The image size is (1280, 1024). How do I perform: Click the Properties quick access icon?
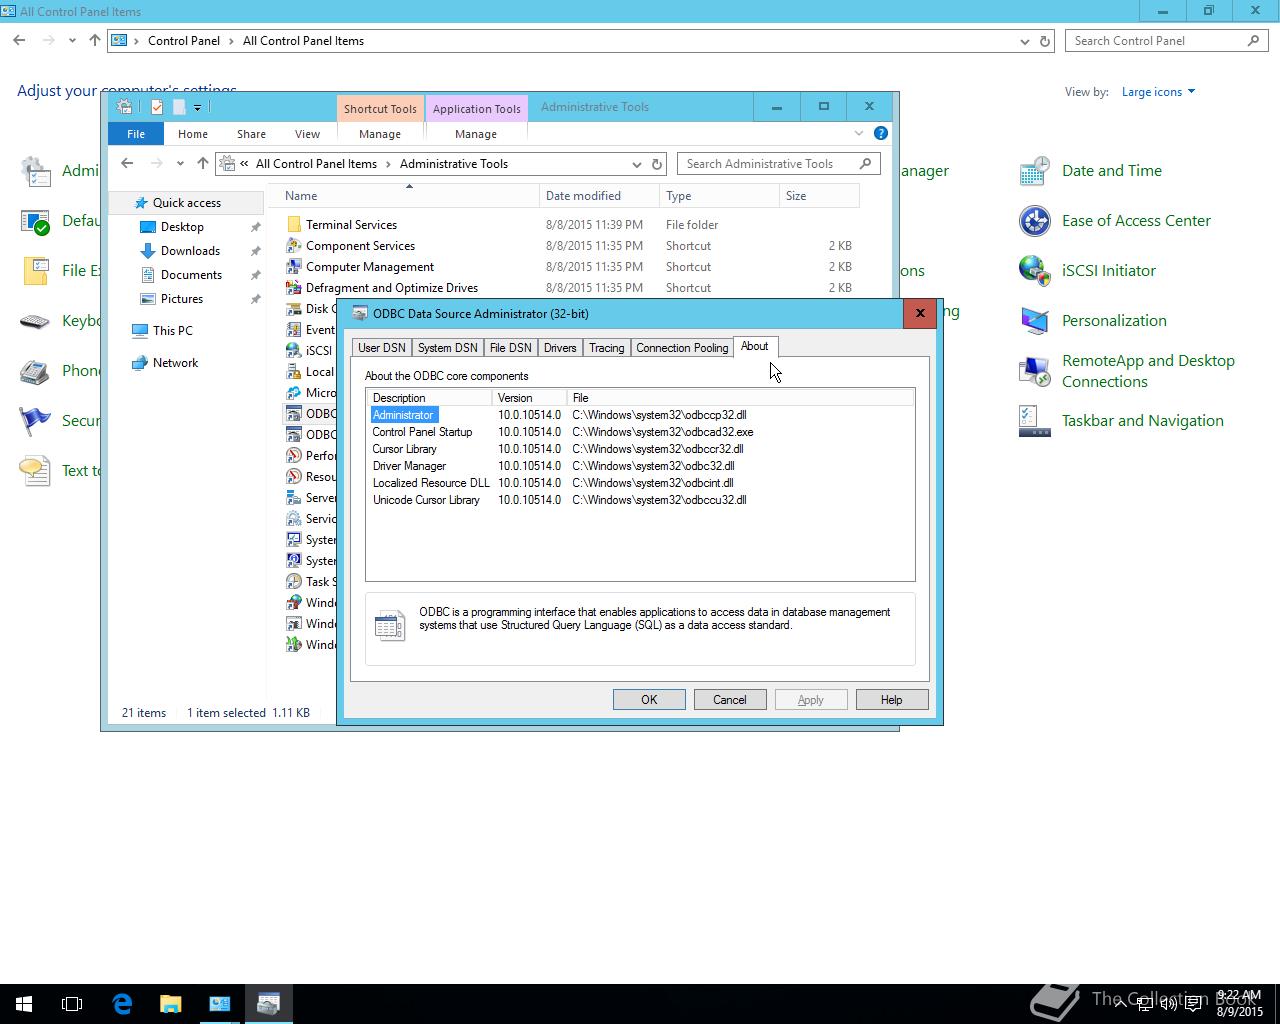[x=157, y=107]
